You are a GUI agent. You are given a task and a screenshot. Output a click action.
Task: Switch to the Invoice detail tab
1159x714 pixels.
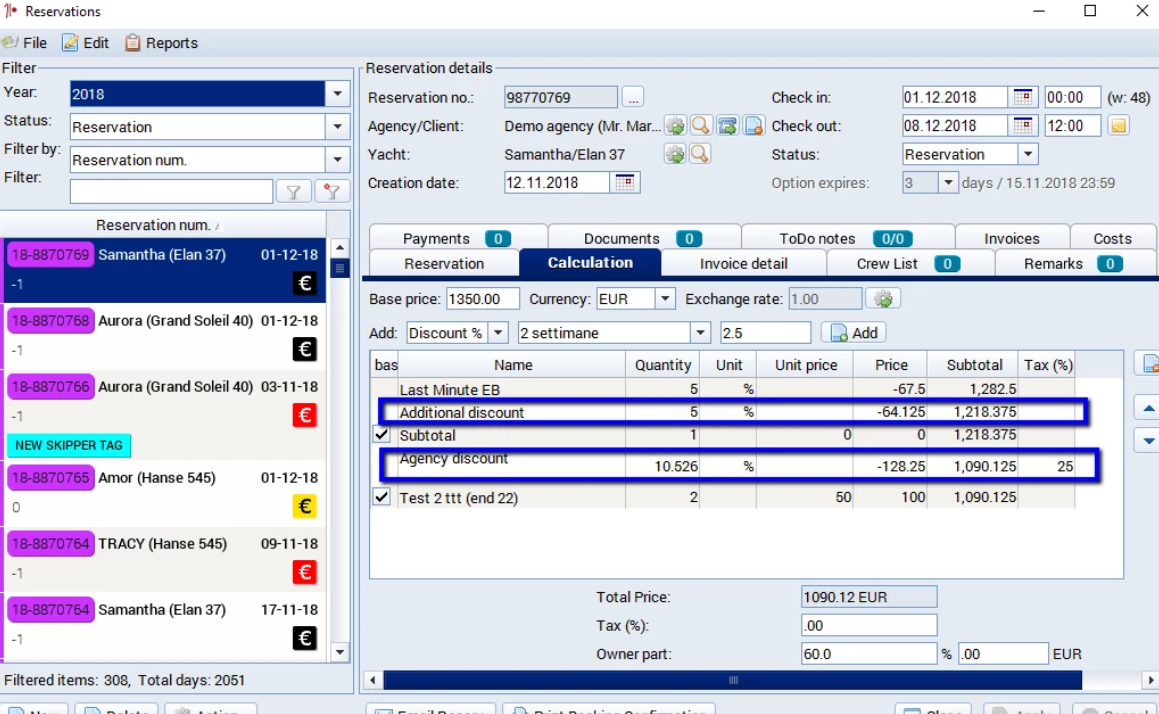[744, 264]
